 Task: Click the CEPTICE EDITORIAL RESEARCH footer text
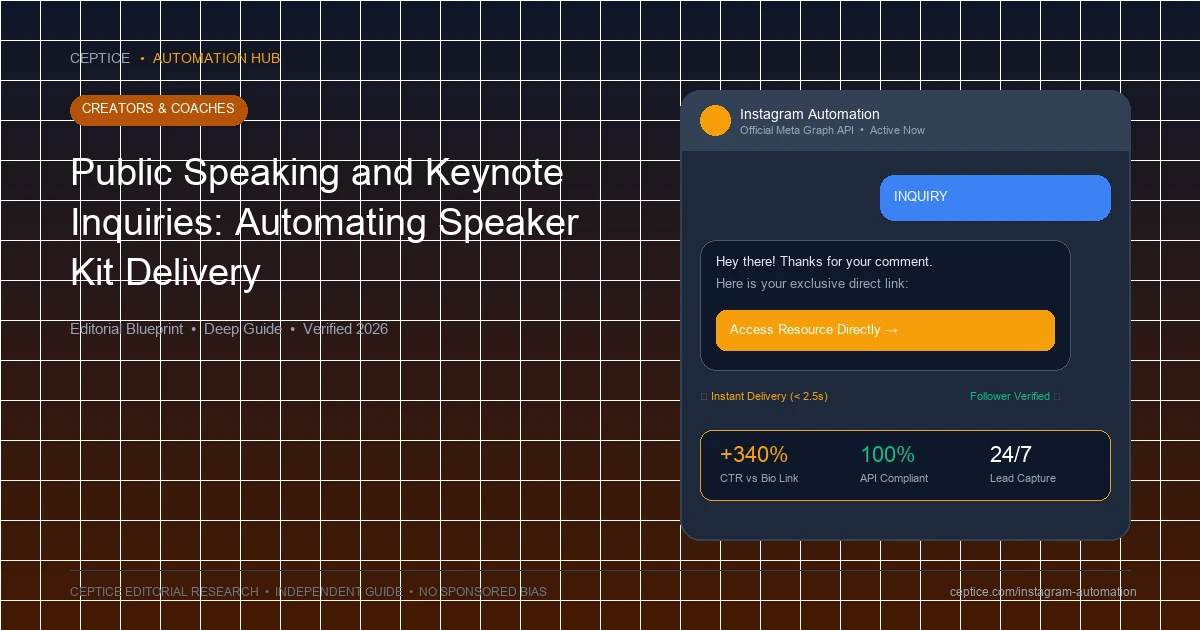[164, 592]
